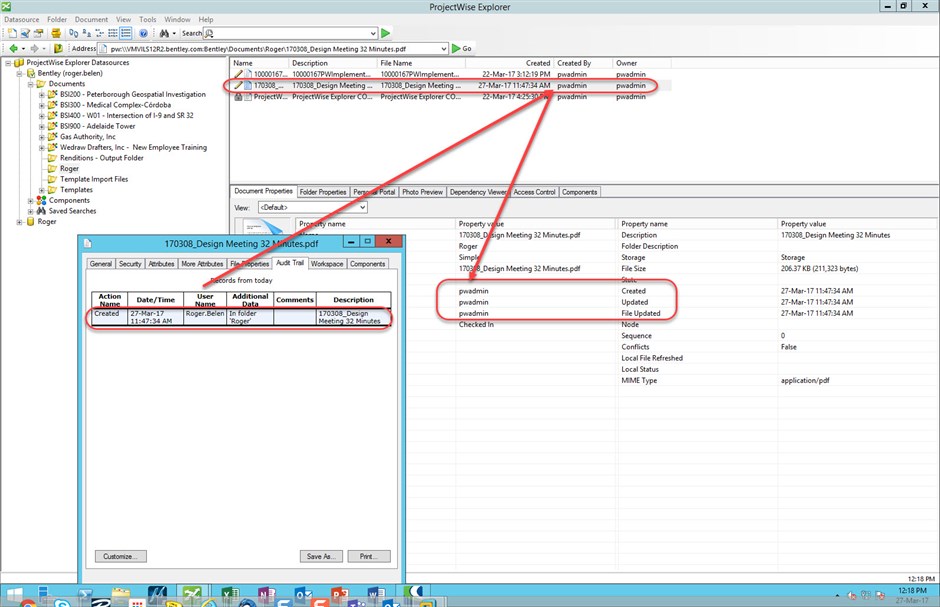Open the Tools menu
Viewport: 940px width, 607px height.
(x=148, y=19)
